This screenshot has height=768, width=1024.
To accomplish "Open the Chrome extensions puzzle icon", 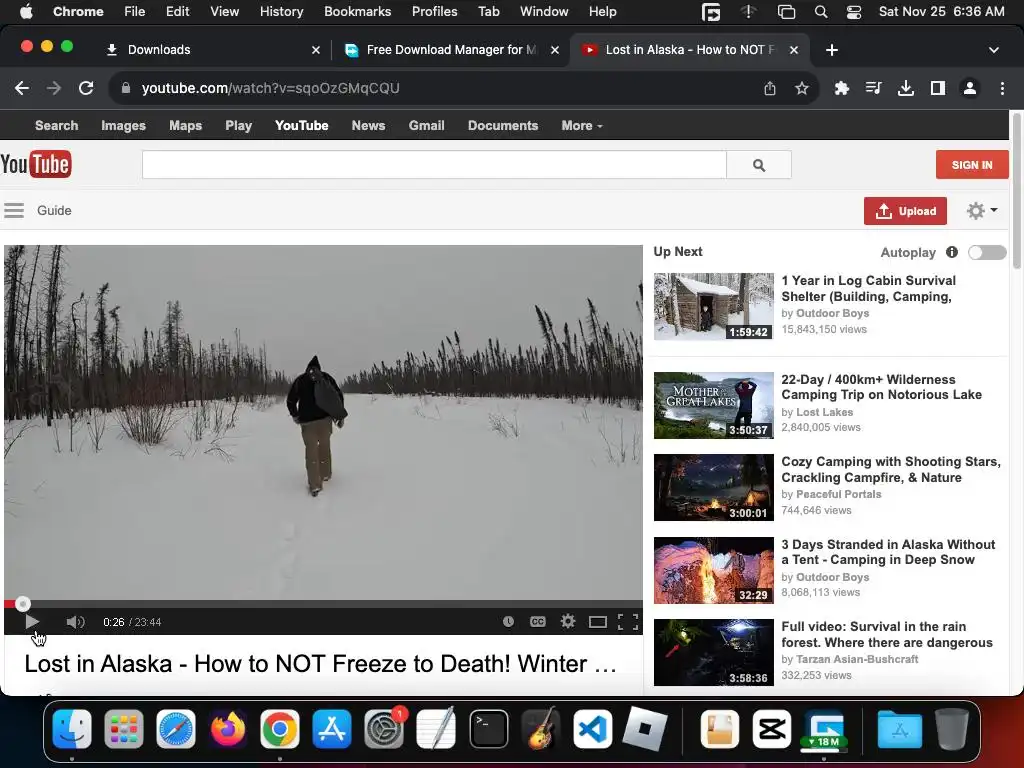I will [842, 88].
